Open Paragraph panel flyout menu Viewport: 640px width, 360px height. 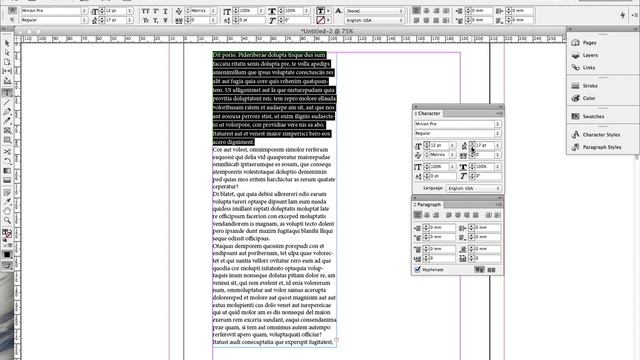(499, 204)
